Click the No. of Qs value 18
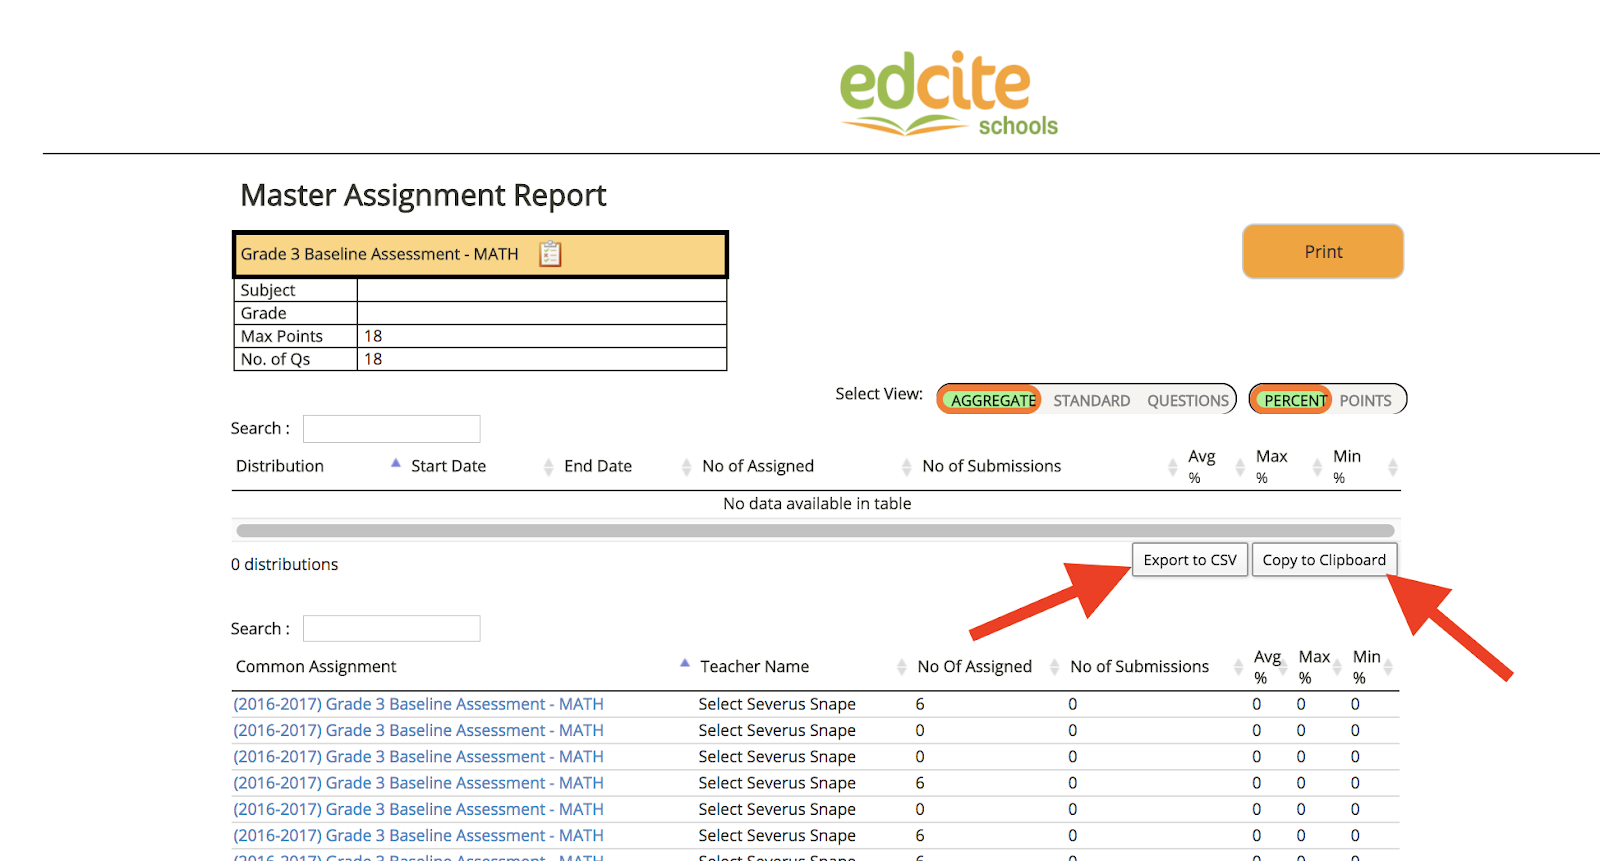1600x861 pixels. [x=373, y=359]
